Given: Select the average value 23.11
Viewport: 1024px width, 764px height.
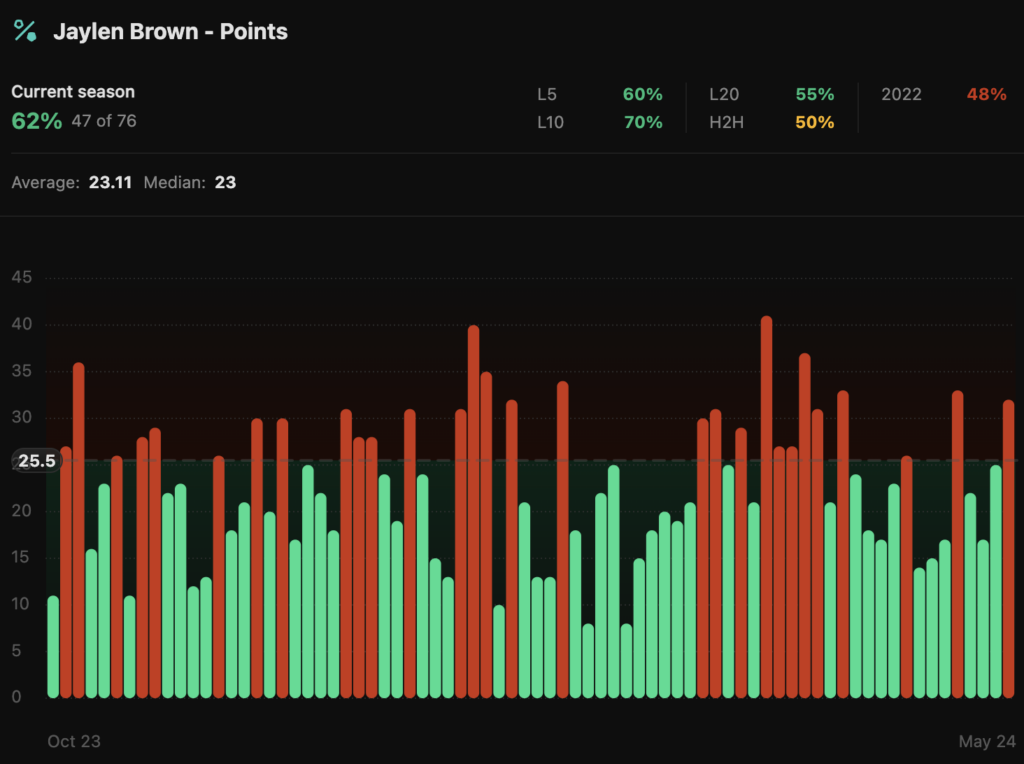Looking at the screenshot, I should coord(110,183).
